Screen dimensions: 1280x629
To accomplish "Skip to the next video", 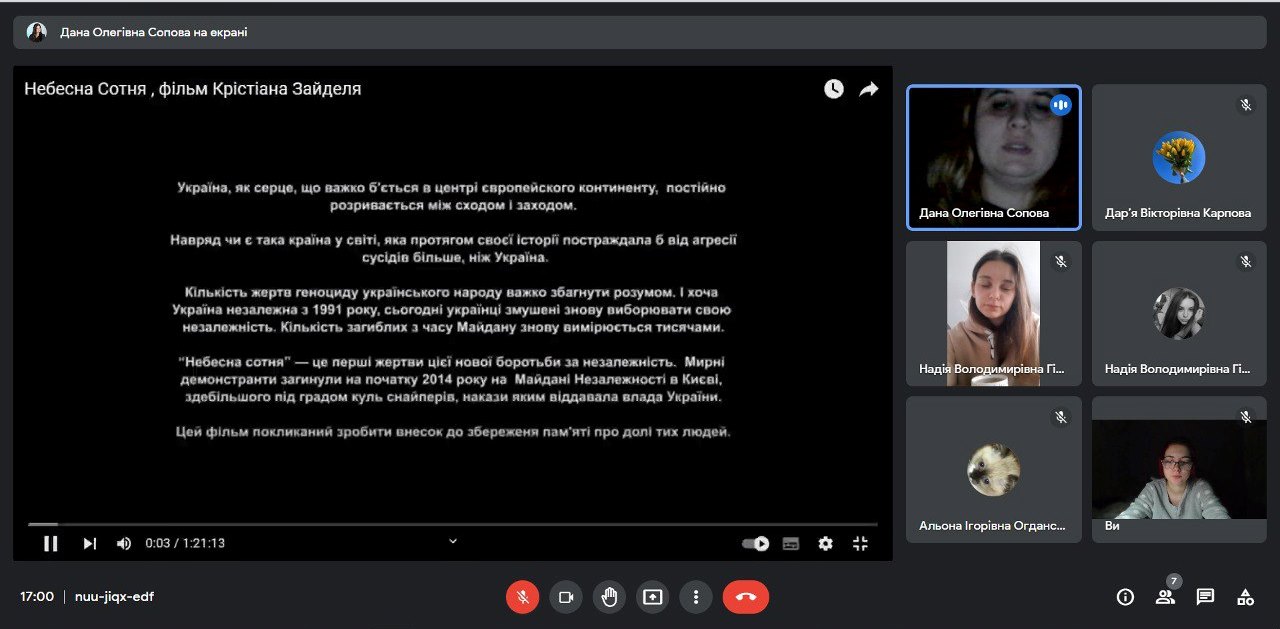I will pos(90,543).
